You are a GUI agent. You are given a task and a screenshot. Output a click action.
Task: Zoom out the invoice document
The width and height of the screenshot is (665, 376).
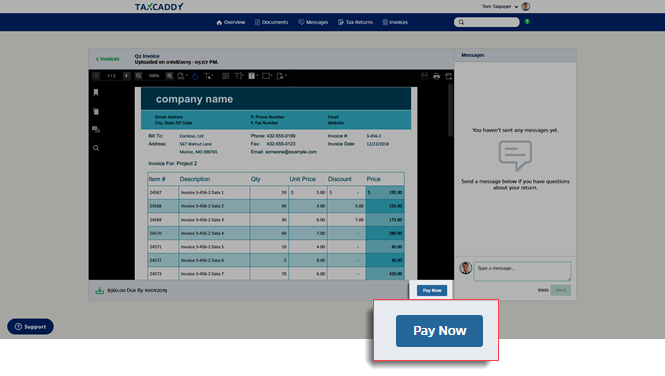click(139, 76)
